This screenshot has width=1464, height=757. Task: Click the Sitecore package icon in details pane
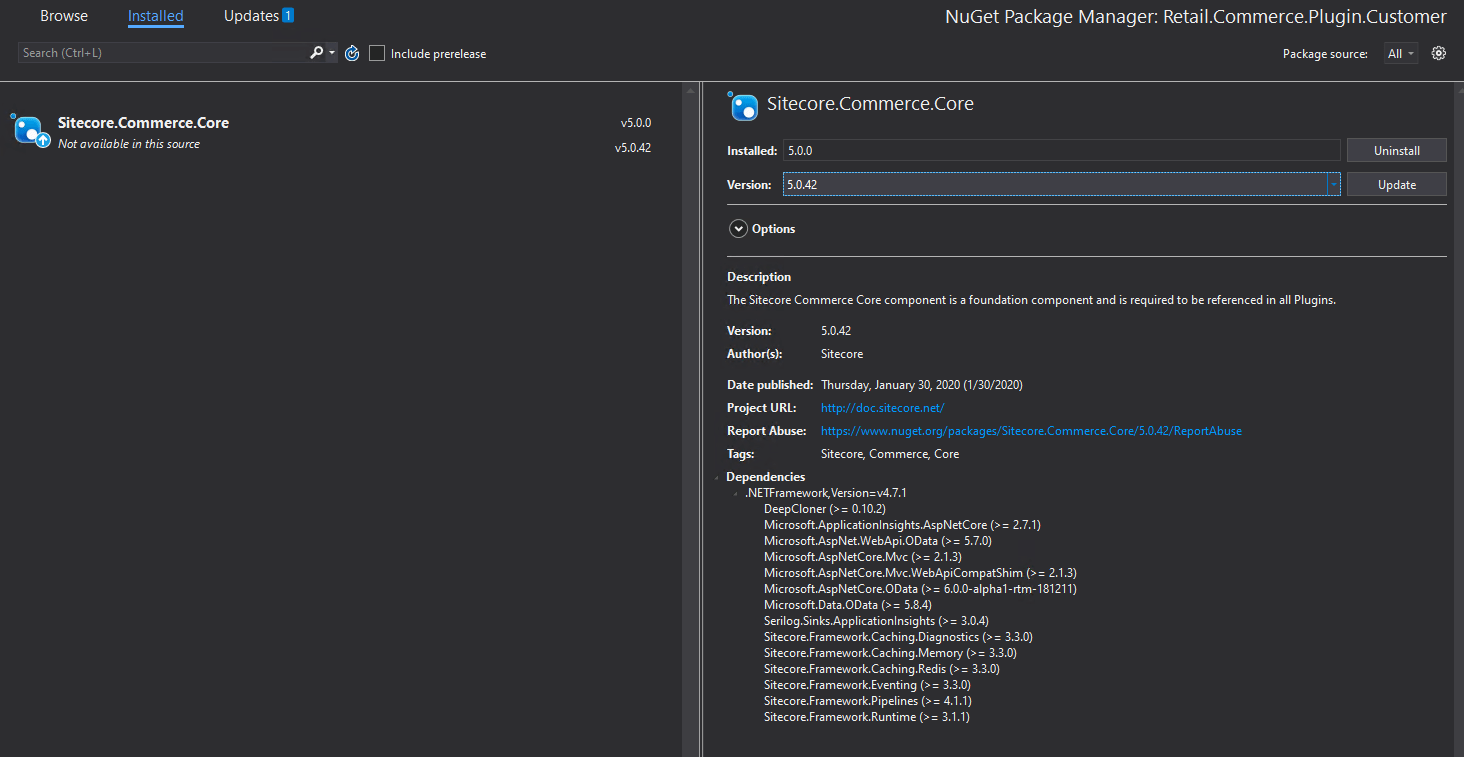pyautogui.click(x=743, y=105)
